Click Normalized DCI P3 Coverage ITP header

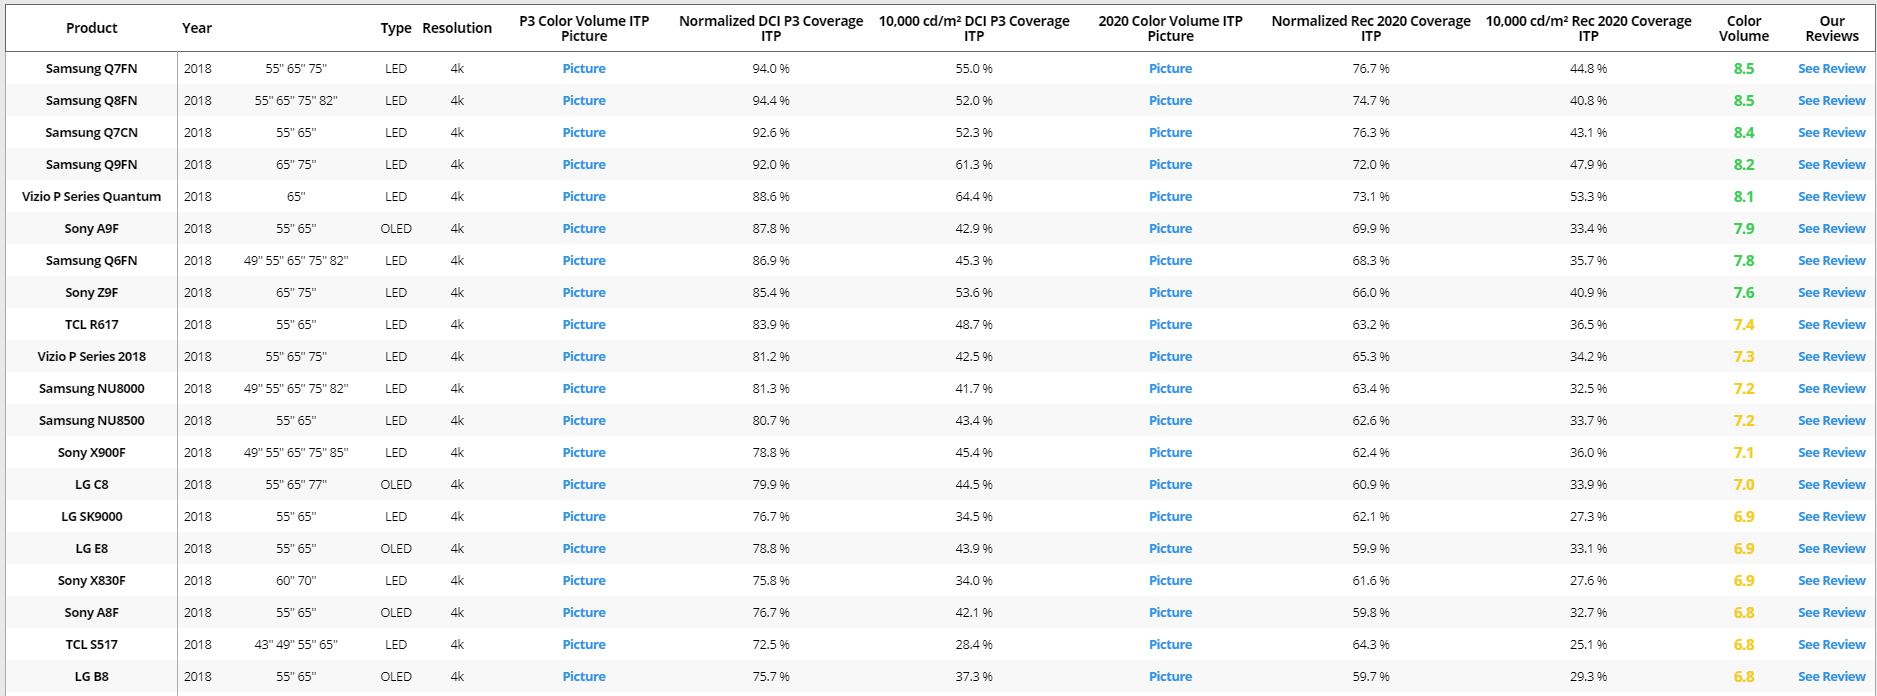(770, 28)
